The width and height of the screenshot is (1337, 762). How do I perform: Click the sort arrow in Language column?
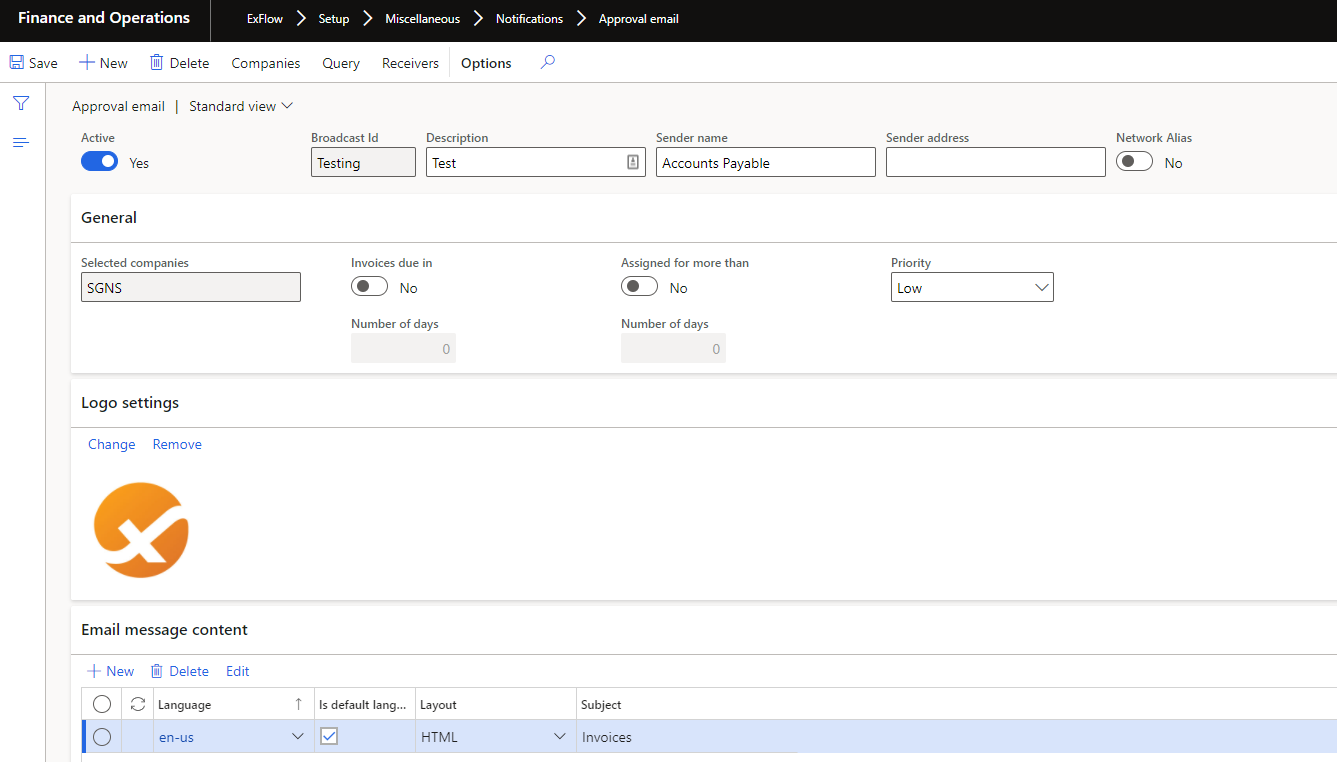coord(298,704)
